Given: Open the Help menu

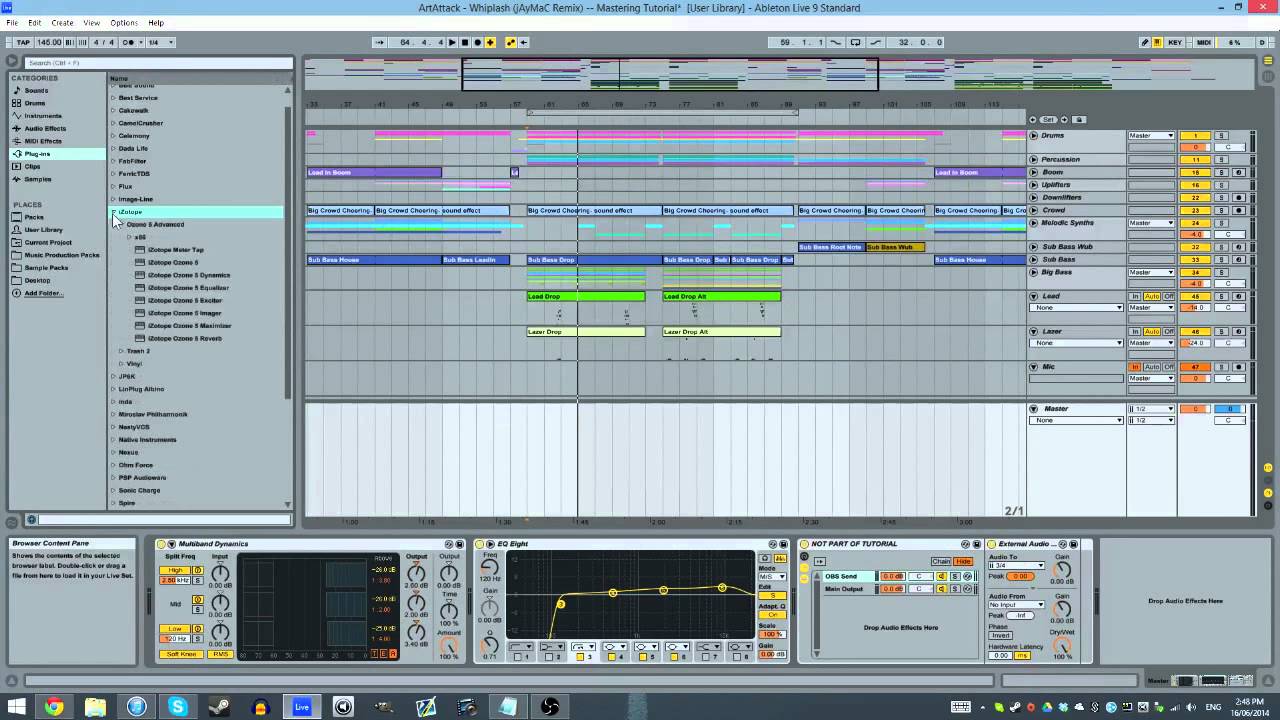Looking at the screenshot, I should pos(156,22).
